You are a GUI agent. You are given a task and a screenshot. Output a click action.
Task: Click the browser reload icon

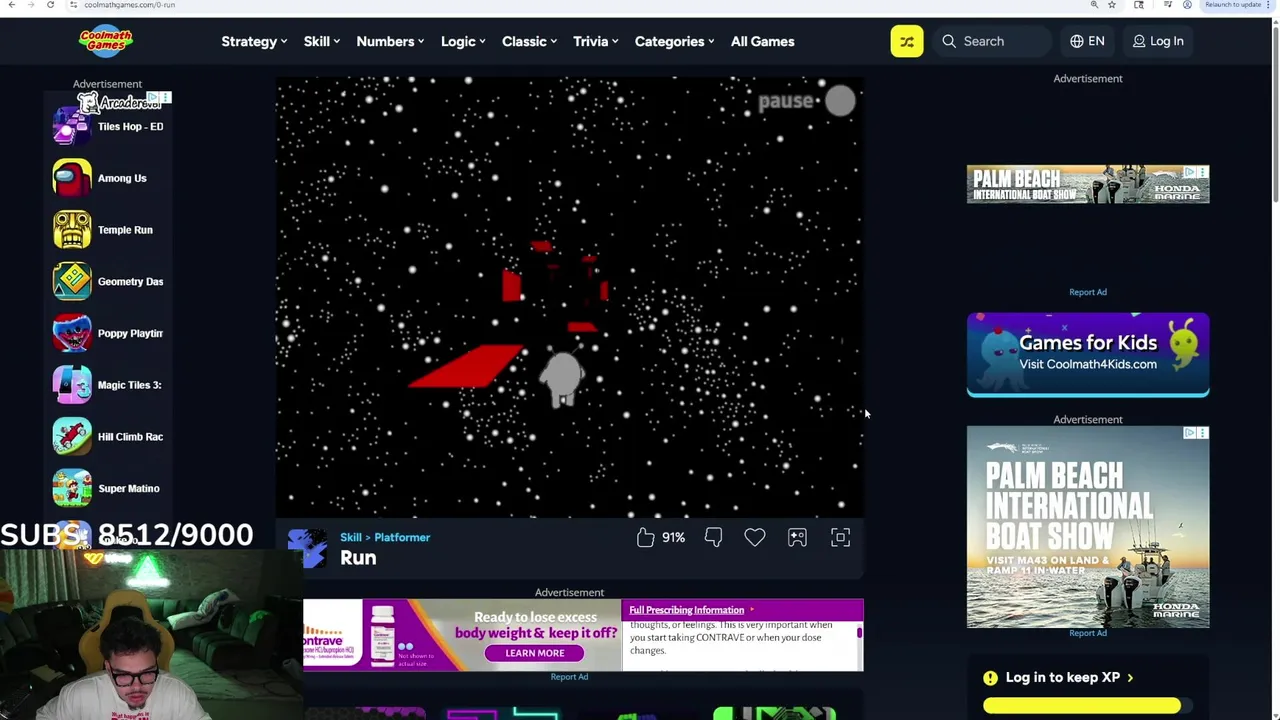click(50, 5)
